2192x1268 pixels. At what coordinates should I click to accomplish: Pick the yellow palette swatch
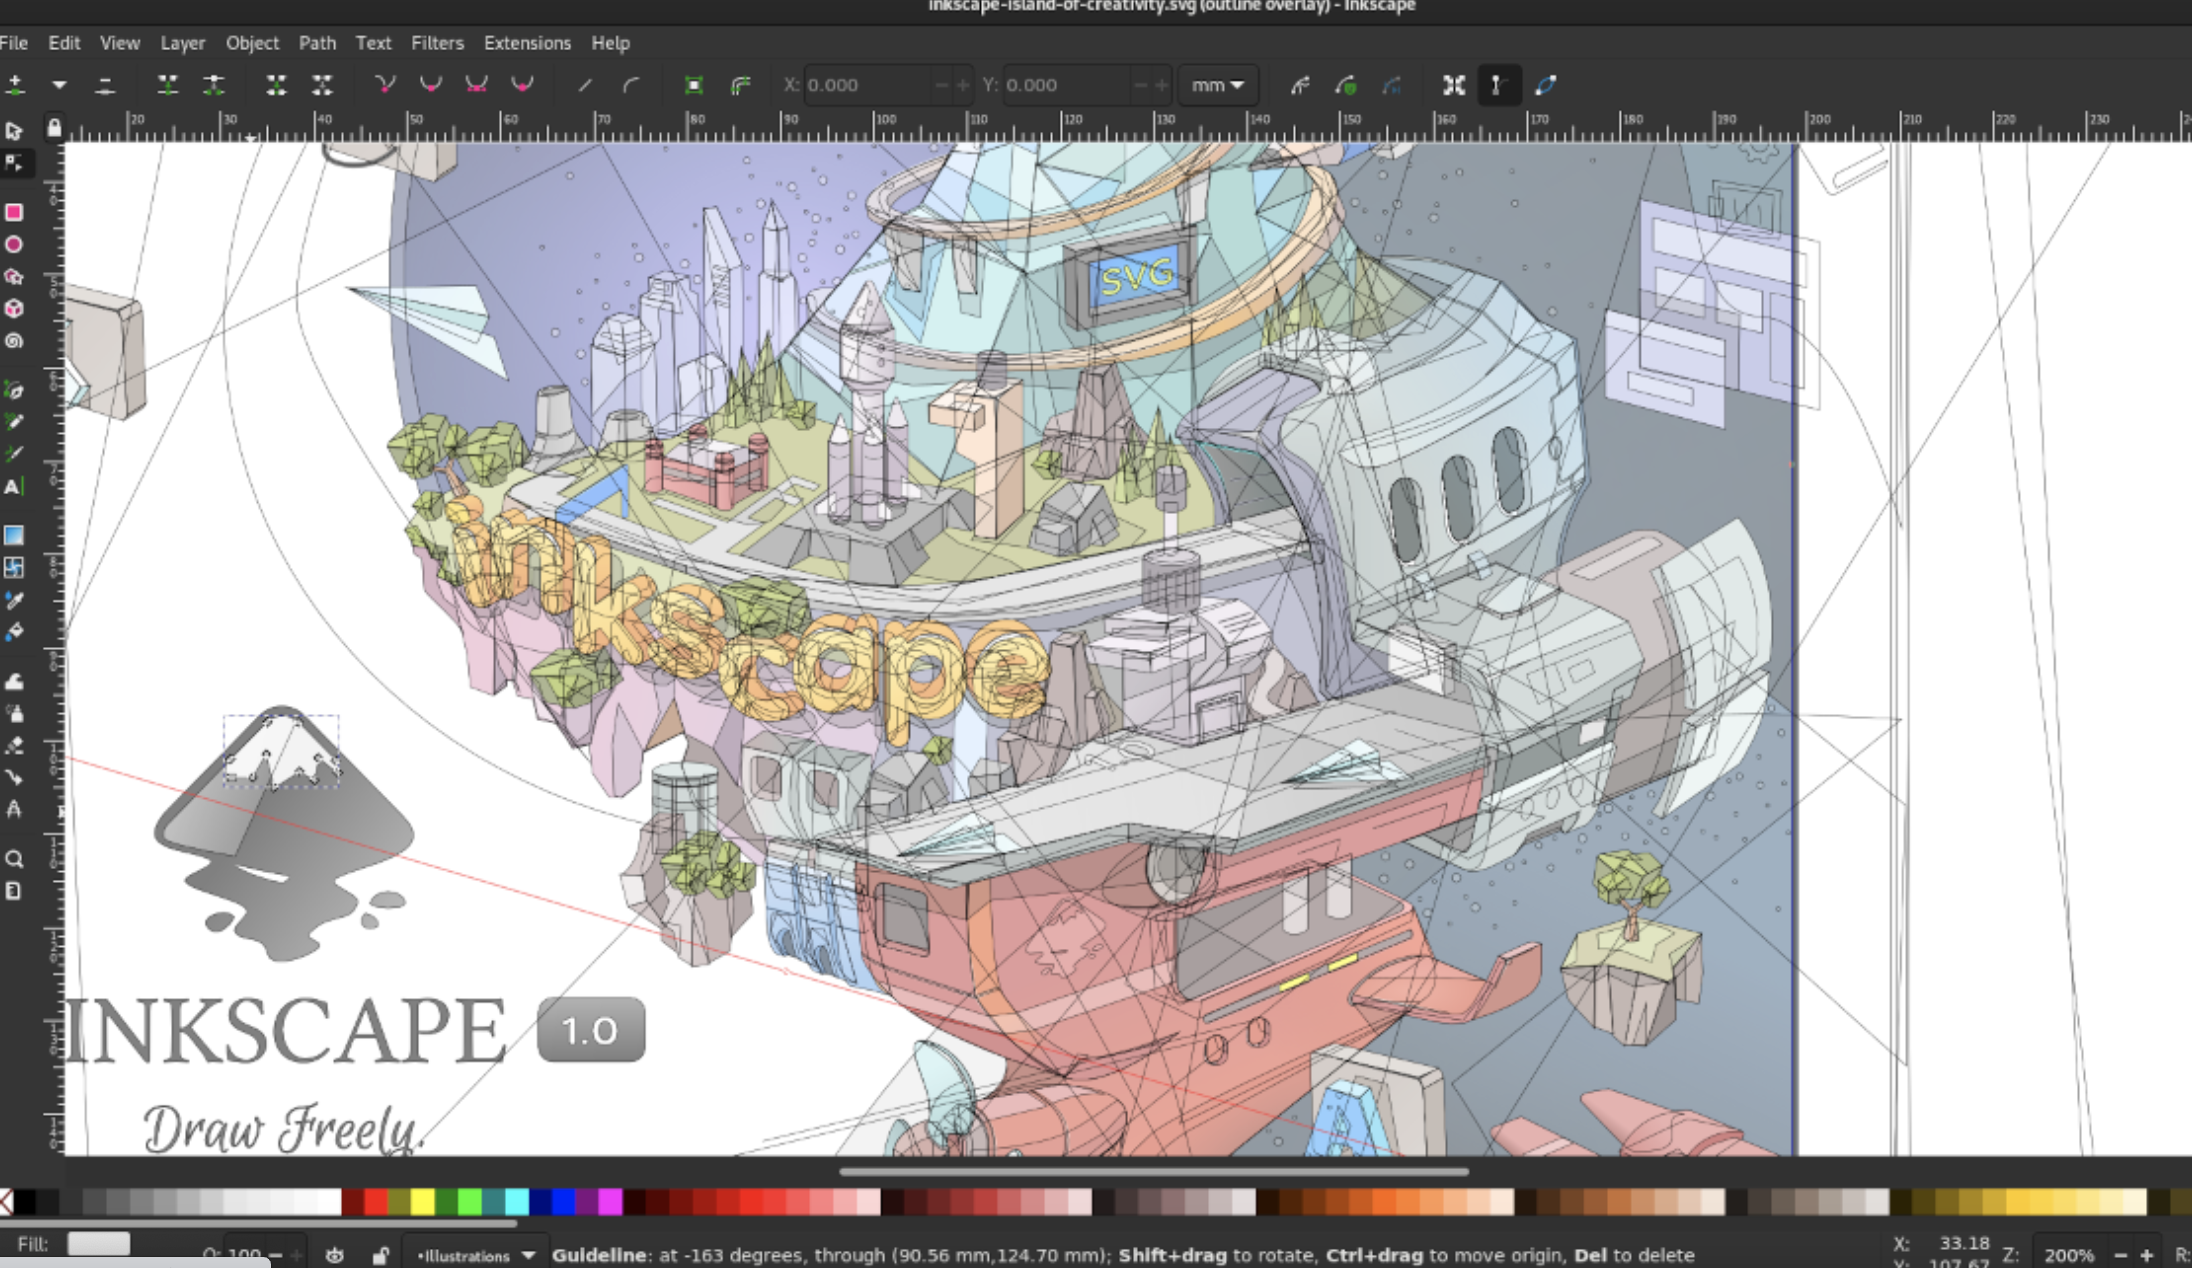[x=422, y=1201]
